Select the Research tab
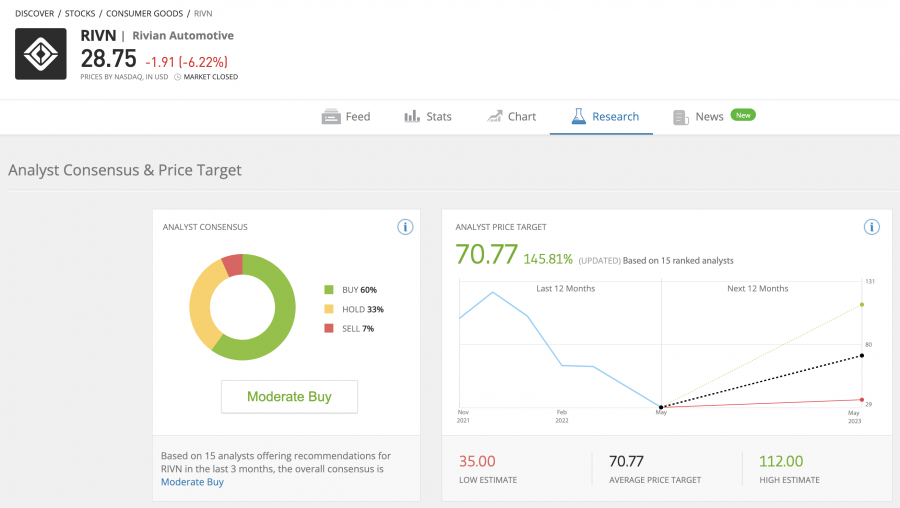900x508 pixels. [602, 117]
